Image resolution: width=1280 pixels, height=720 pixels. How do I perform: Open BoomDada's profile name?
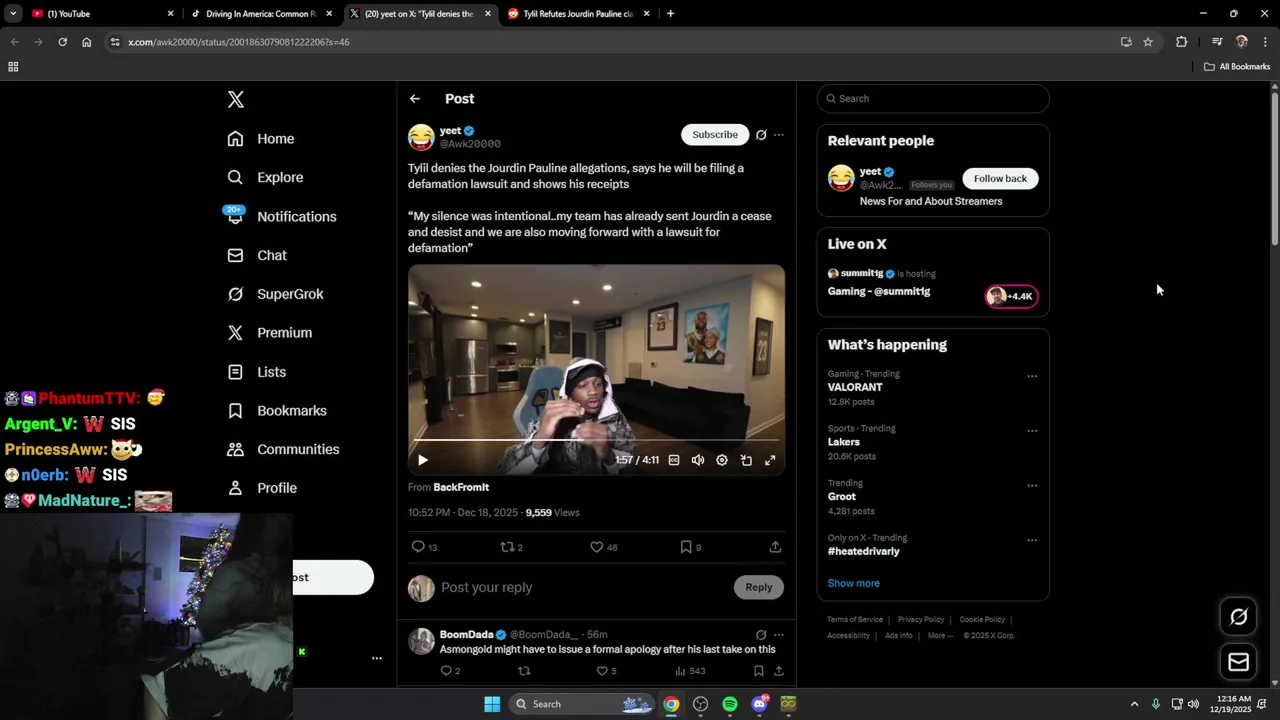(x=466, y=635)
